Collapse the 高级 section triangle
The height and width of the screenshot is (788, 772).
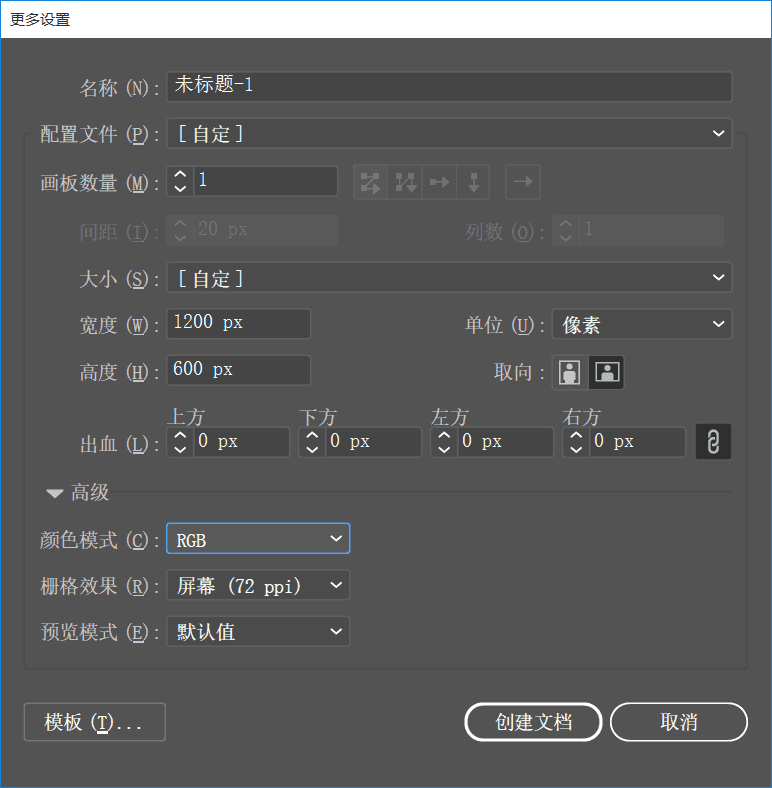pos(55,493)
